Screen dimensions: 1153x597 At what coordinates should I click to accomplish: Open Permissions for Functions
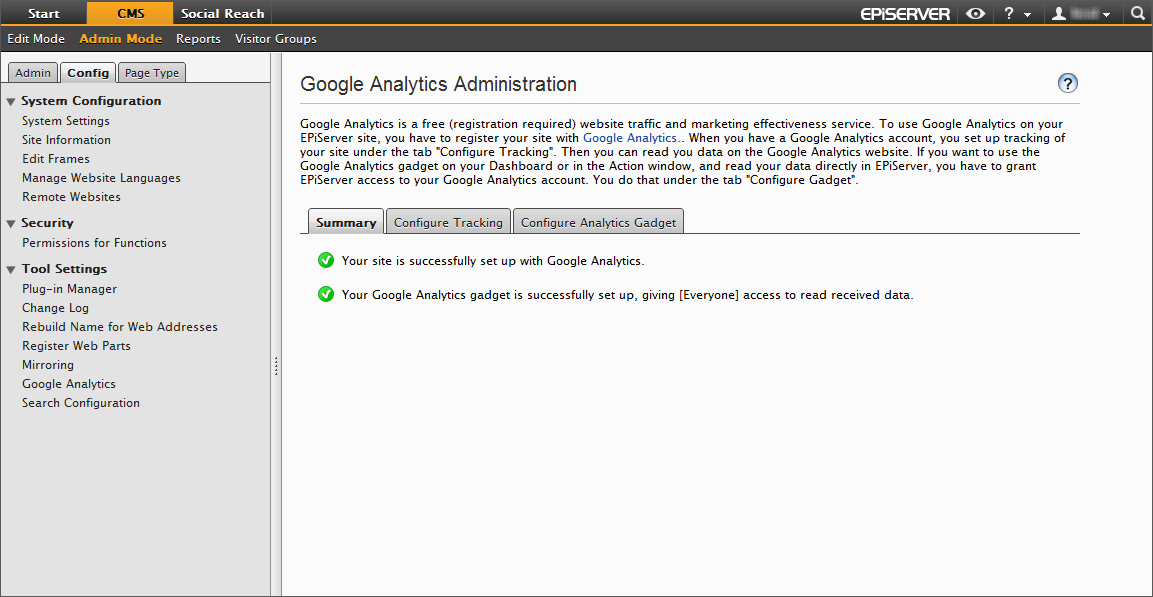94,243
